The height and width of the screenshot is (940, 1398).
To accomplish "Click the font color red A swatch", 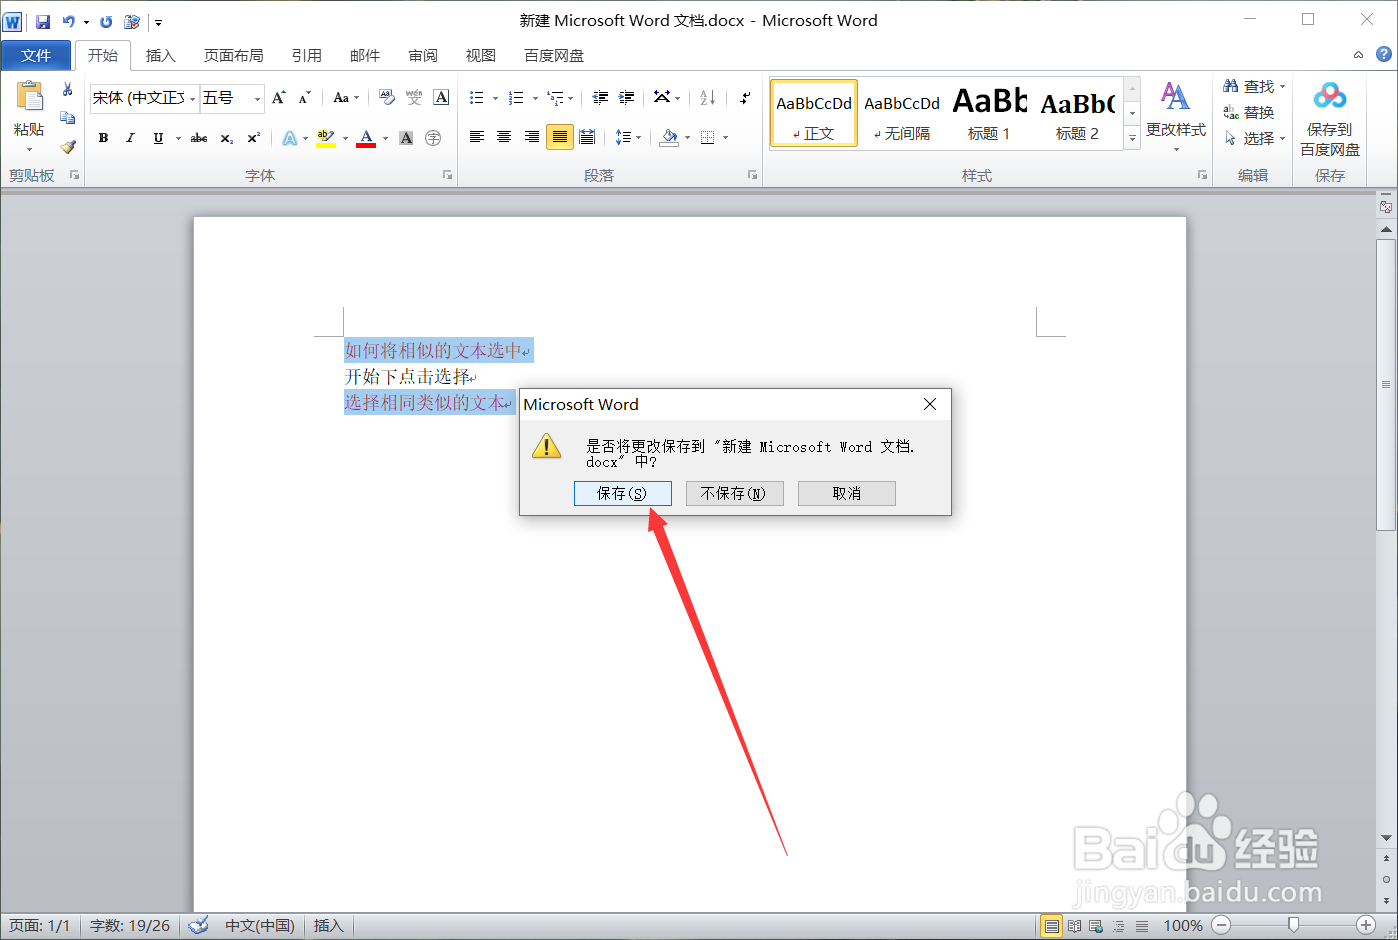I will (x=366, y=138).
